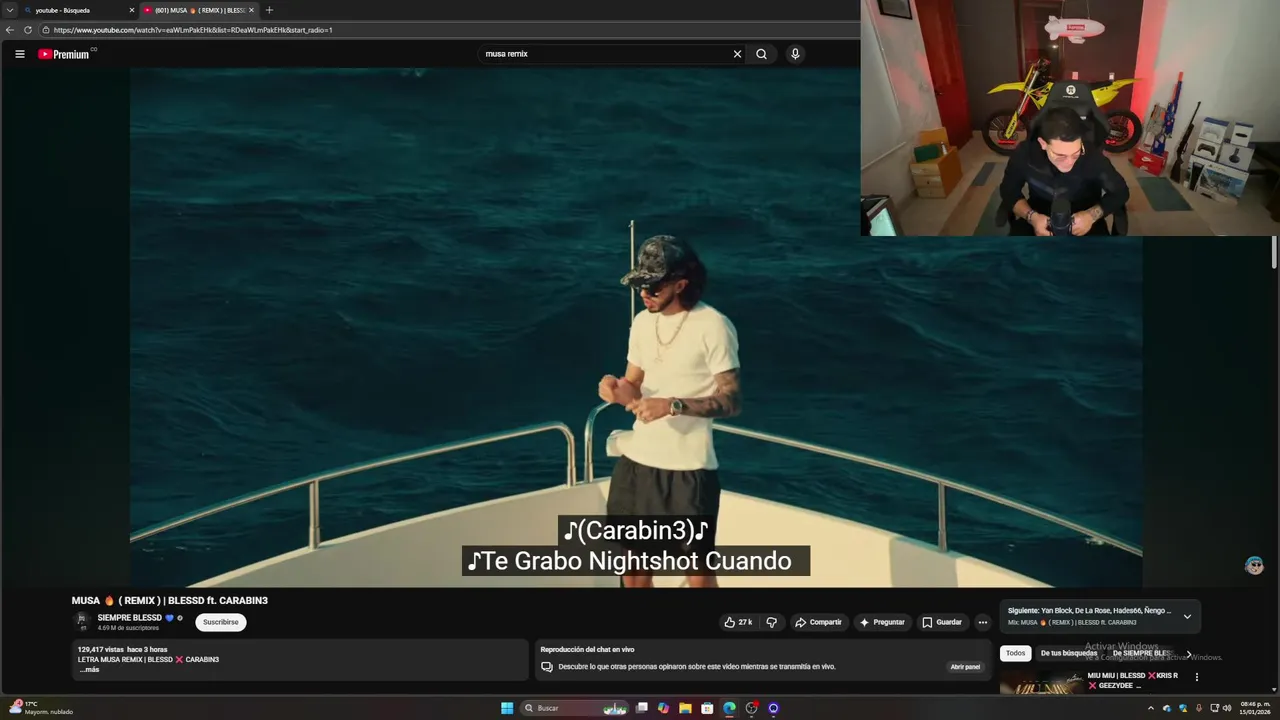Open more actions three-dot menu beside Guardar
The width and height of the screenshot is (1280, 720).
tap(982, 622)
